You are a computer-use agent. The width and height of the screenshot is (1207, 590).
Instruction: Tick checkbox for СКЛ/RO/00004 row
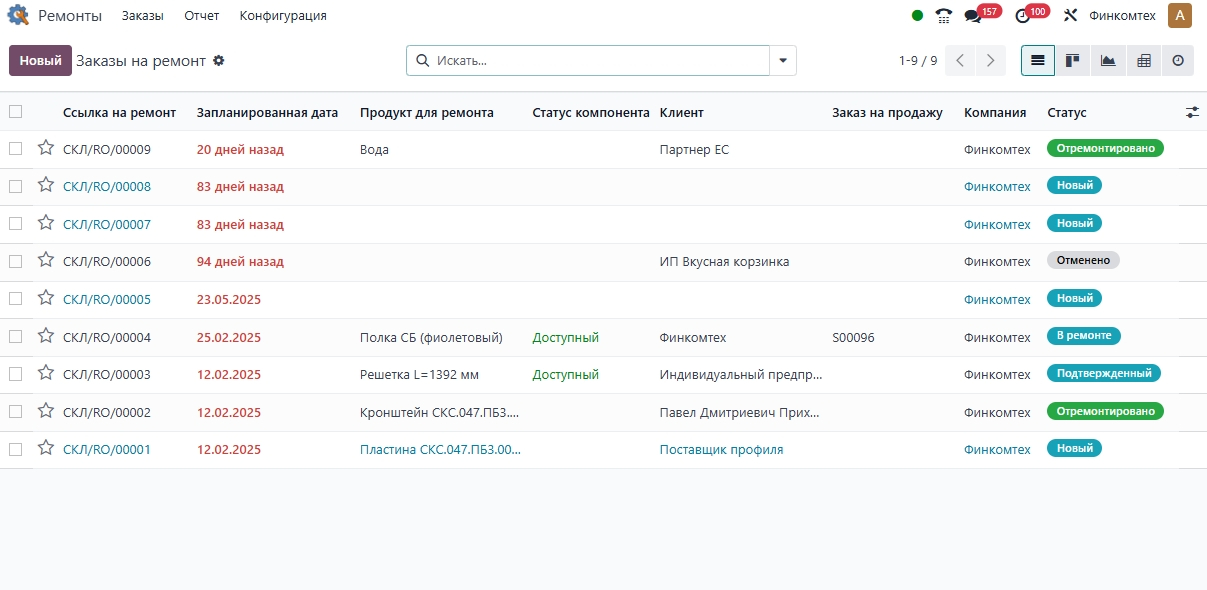[15, 337]
